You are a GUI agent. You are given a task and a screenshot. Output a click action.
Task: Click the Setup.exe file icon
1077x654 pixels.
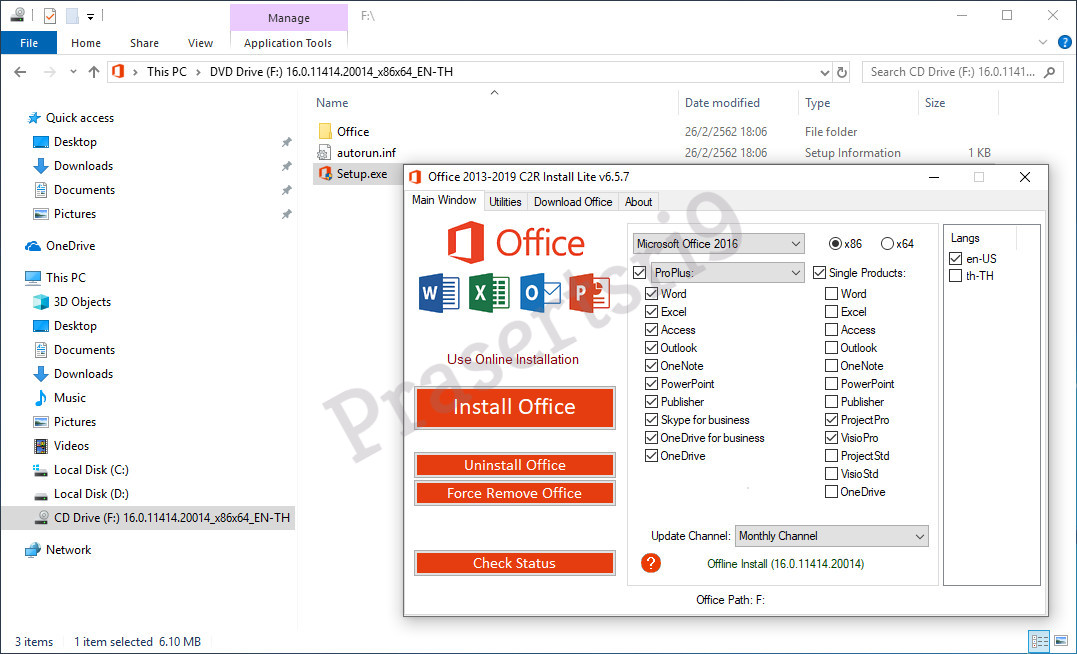pyautogui.click(x=325, y=174)
